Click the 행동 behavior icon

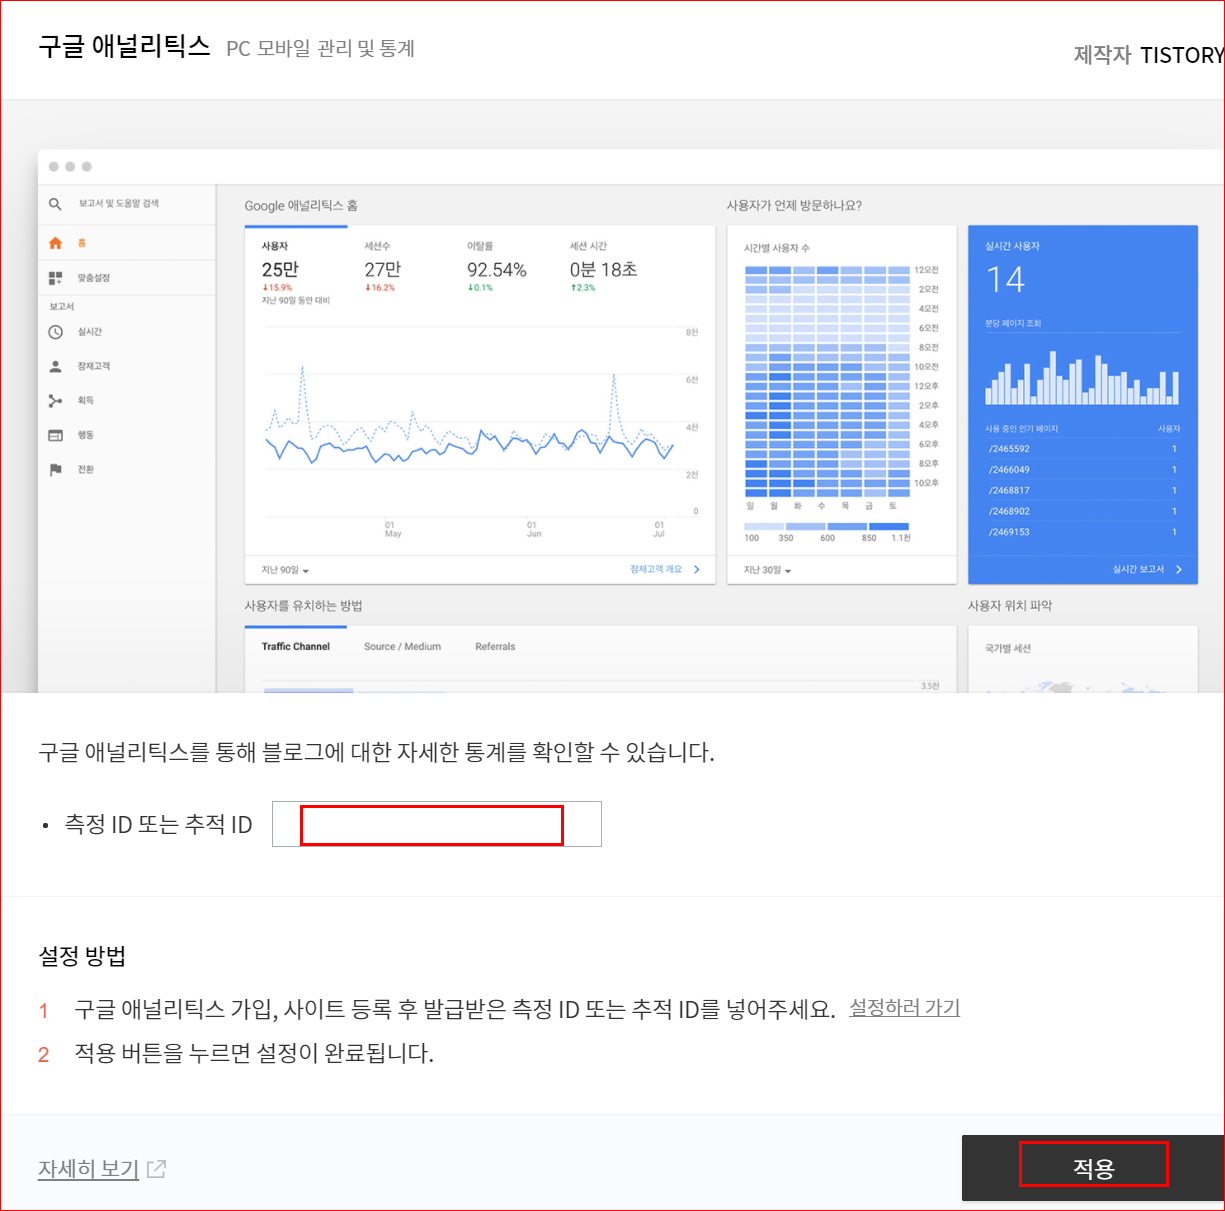coord(56,434)
